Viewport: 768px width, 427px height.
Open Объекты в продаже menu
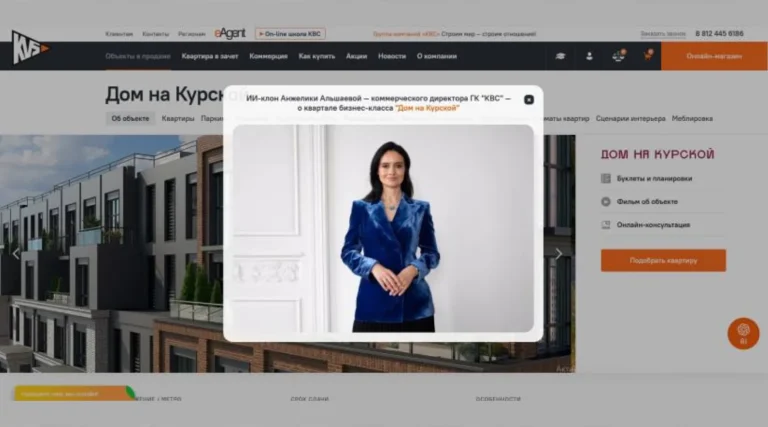(138, 56)
